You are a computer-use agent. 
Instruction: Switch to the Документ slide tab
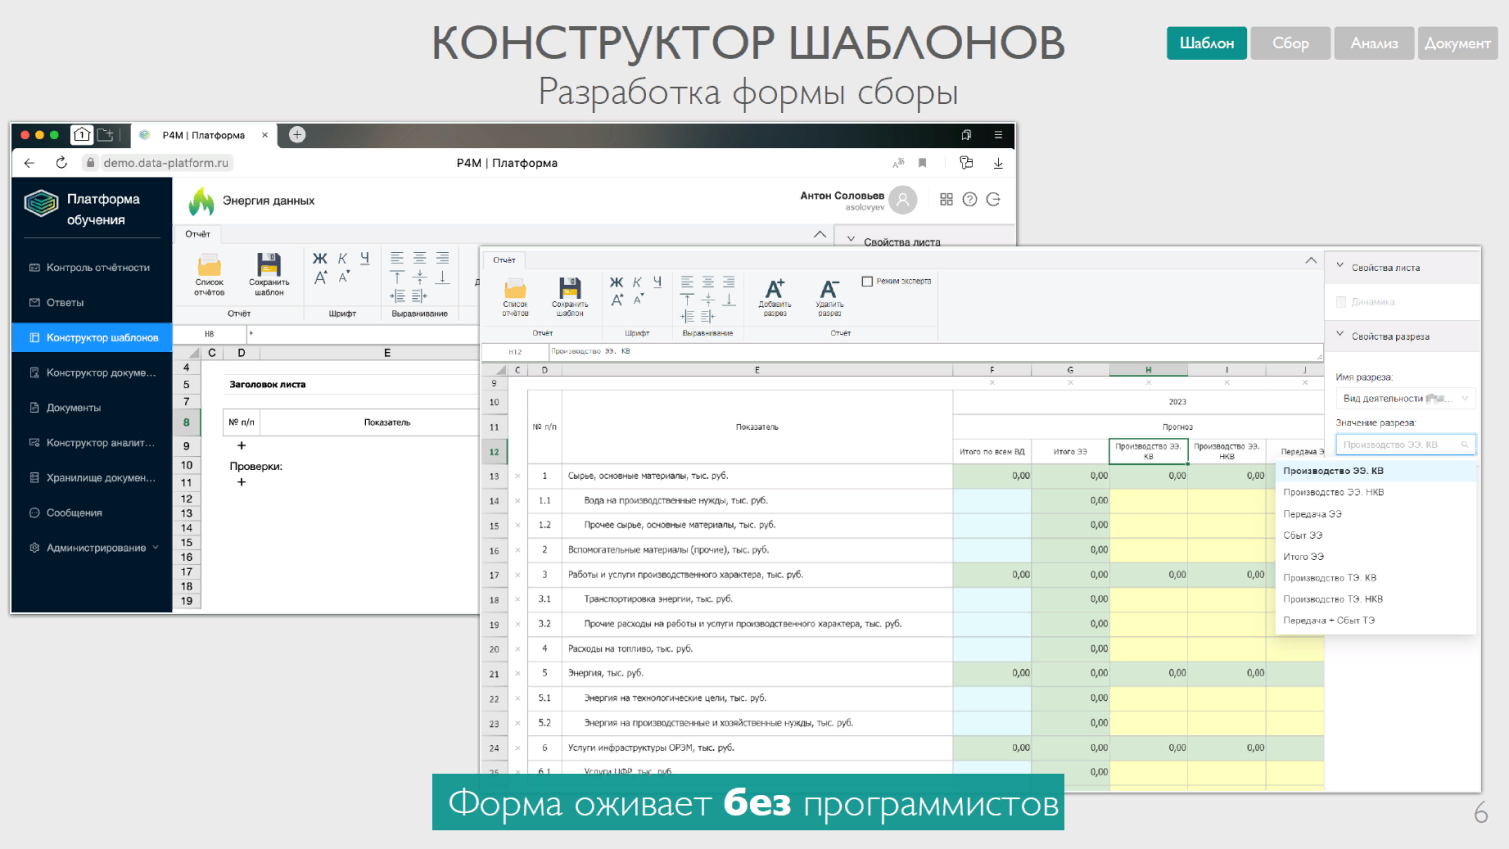point(1457,43)
